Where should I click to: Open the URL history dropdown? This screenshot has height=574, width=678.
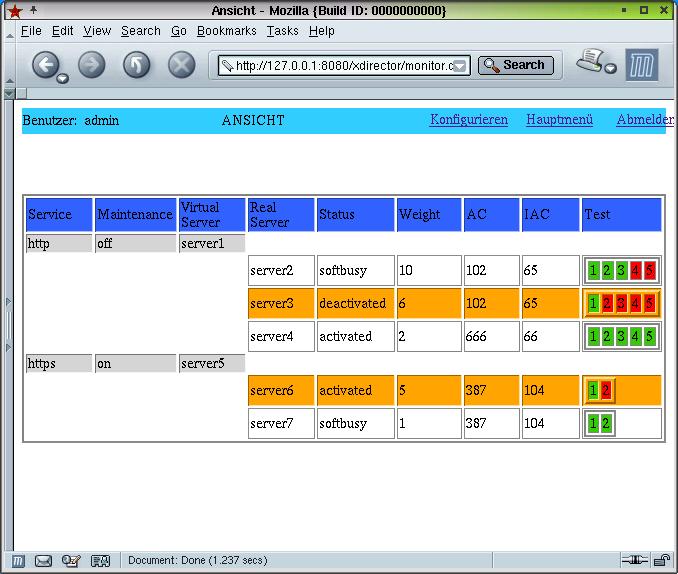460,66
